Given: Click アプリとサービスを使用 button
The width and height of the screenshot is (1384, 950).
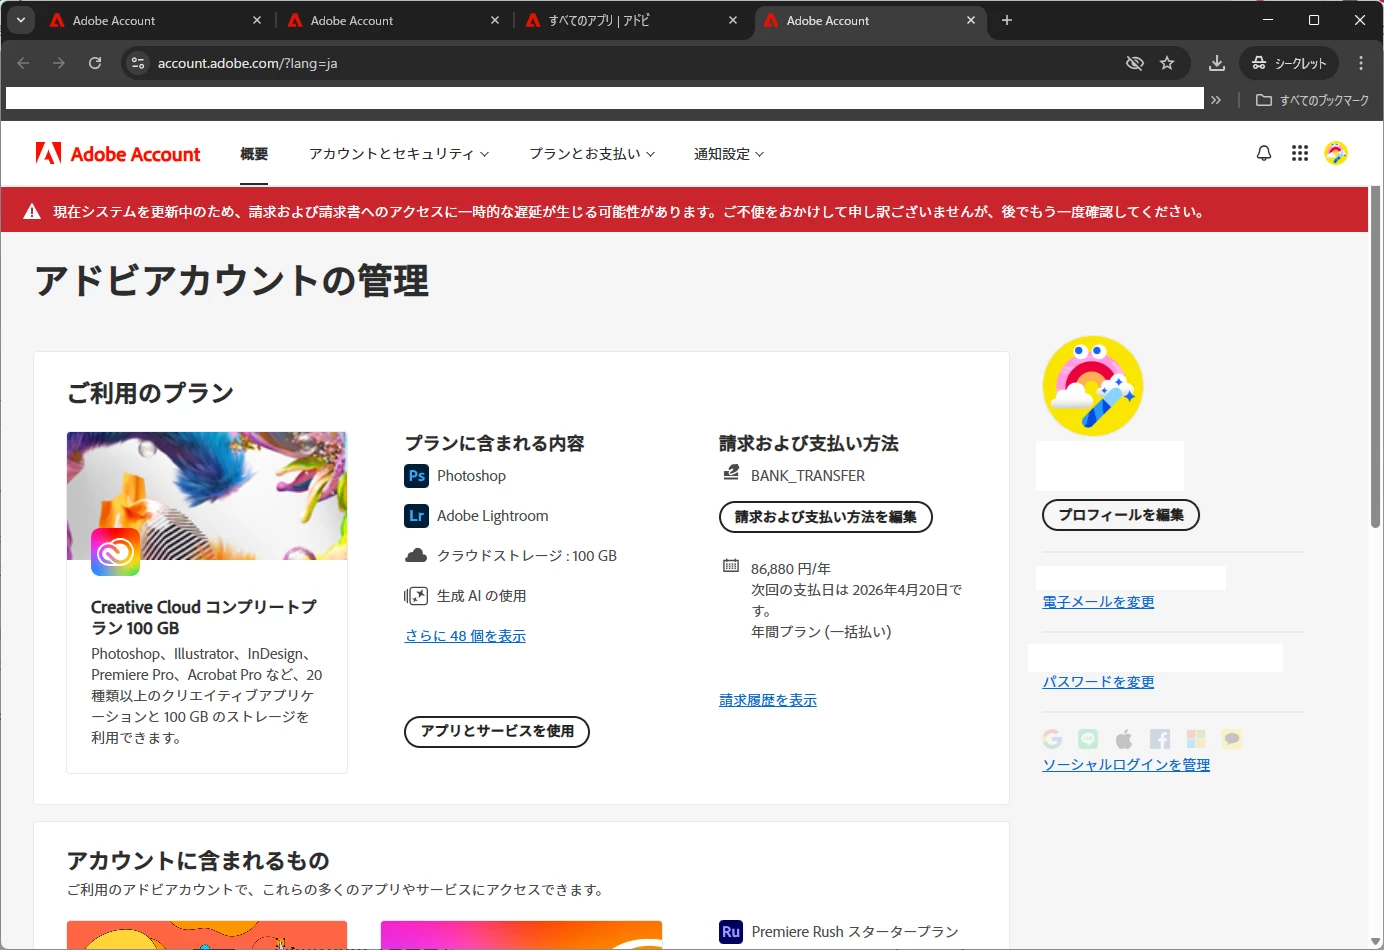Looking at the screenshot, I should point(497,732).
